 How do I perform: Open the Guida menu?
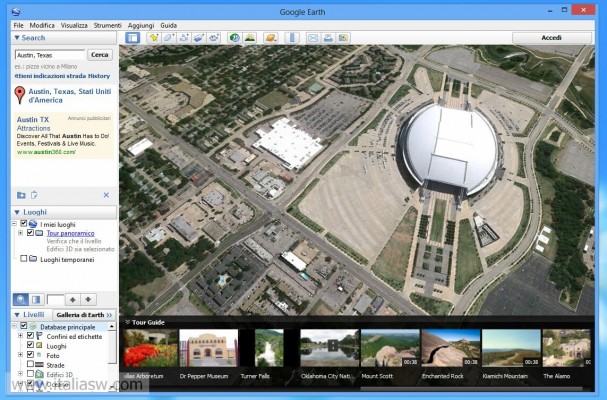coord(168,25)
